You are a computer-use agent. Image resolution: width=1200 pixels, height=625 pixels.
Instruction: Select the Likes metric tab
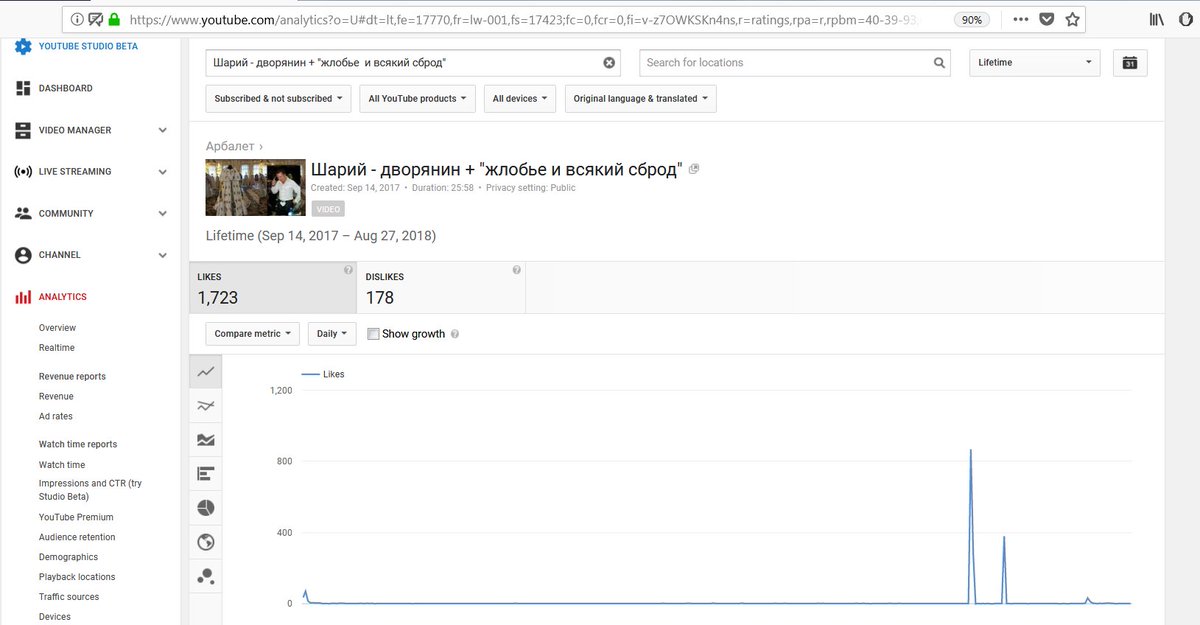[272, 288]
